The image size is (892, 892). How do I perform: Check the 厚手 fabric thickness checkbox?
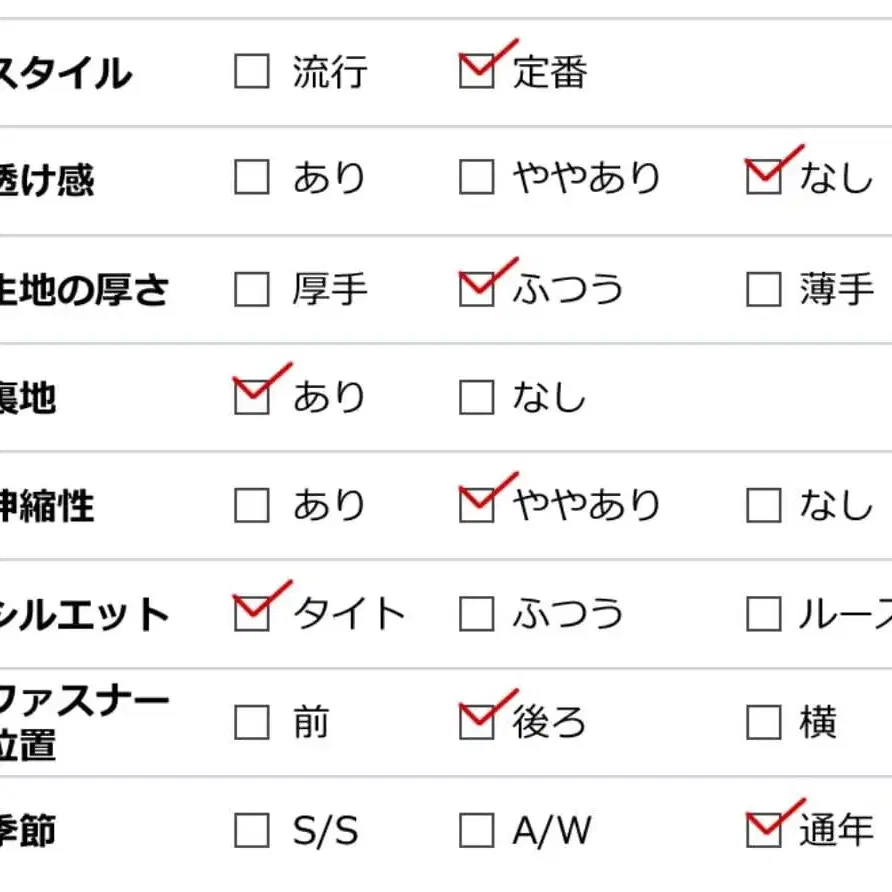[x=251, y=290]
